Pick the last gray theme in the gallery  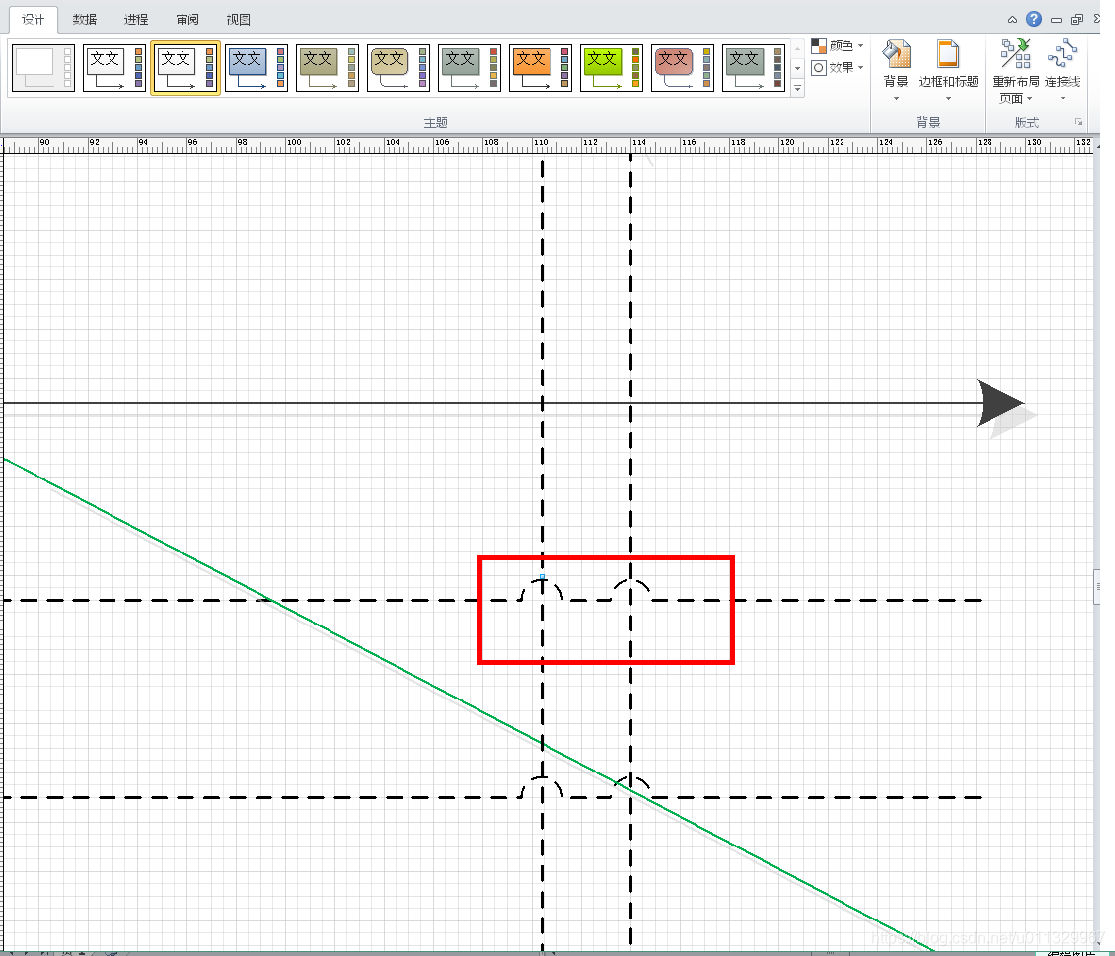[754, 68]
